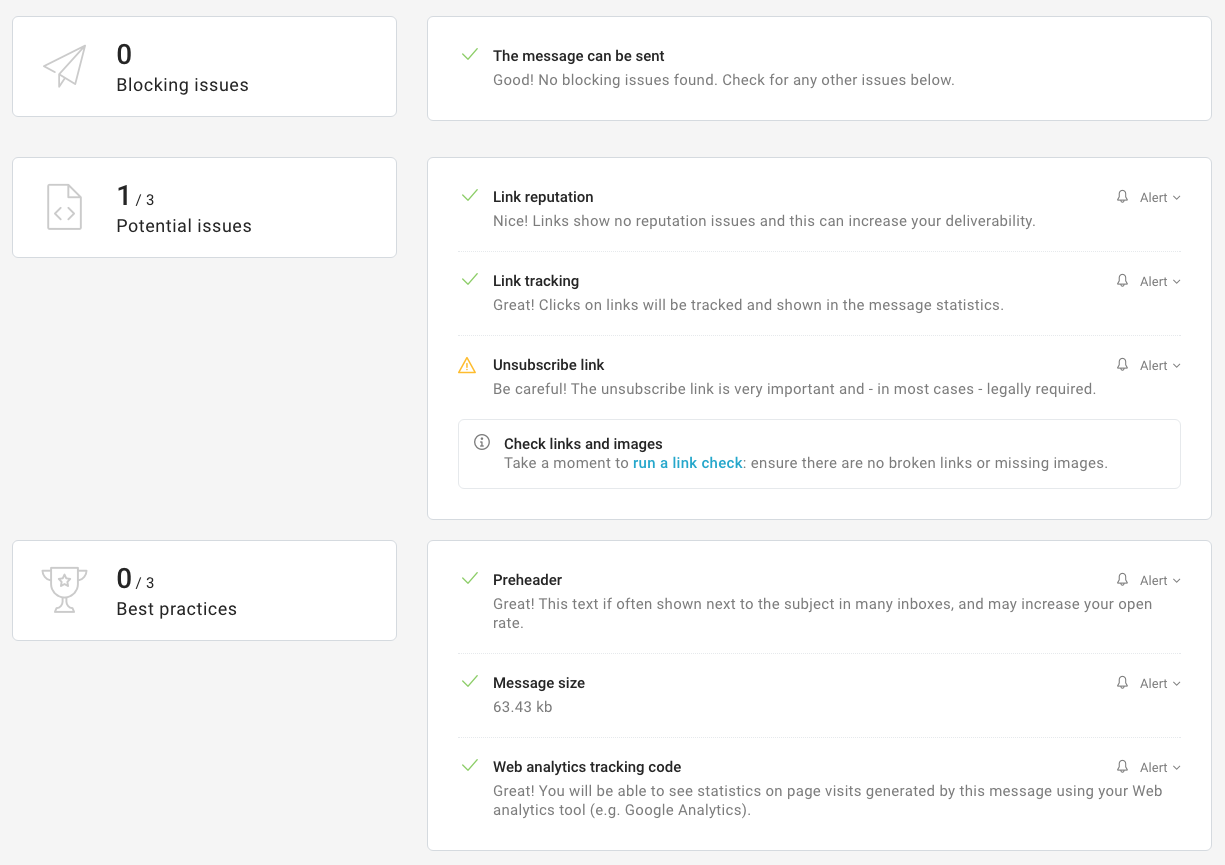The image size is (1225, 865).
Task: Click the bell icon for Message size
Action: tap(1122, 683)
